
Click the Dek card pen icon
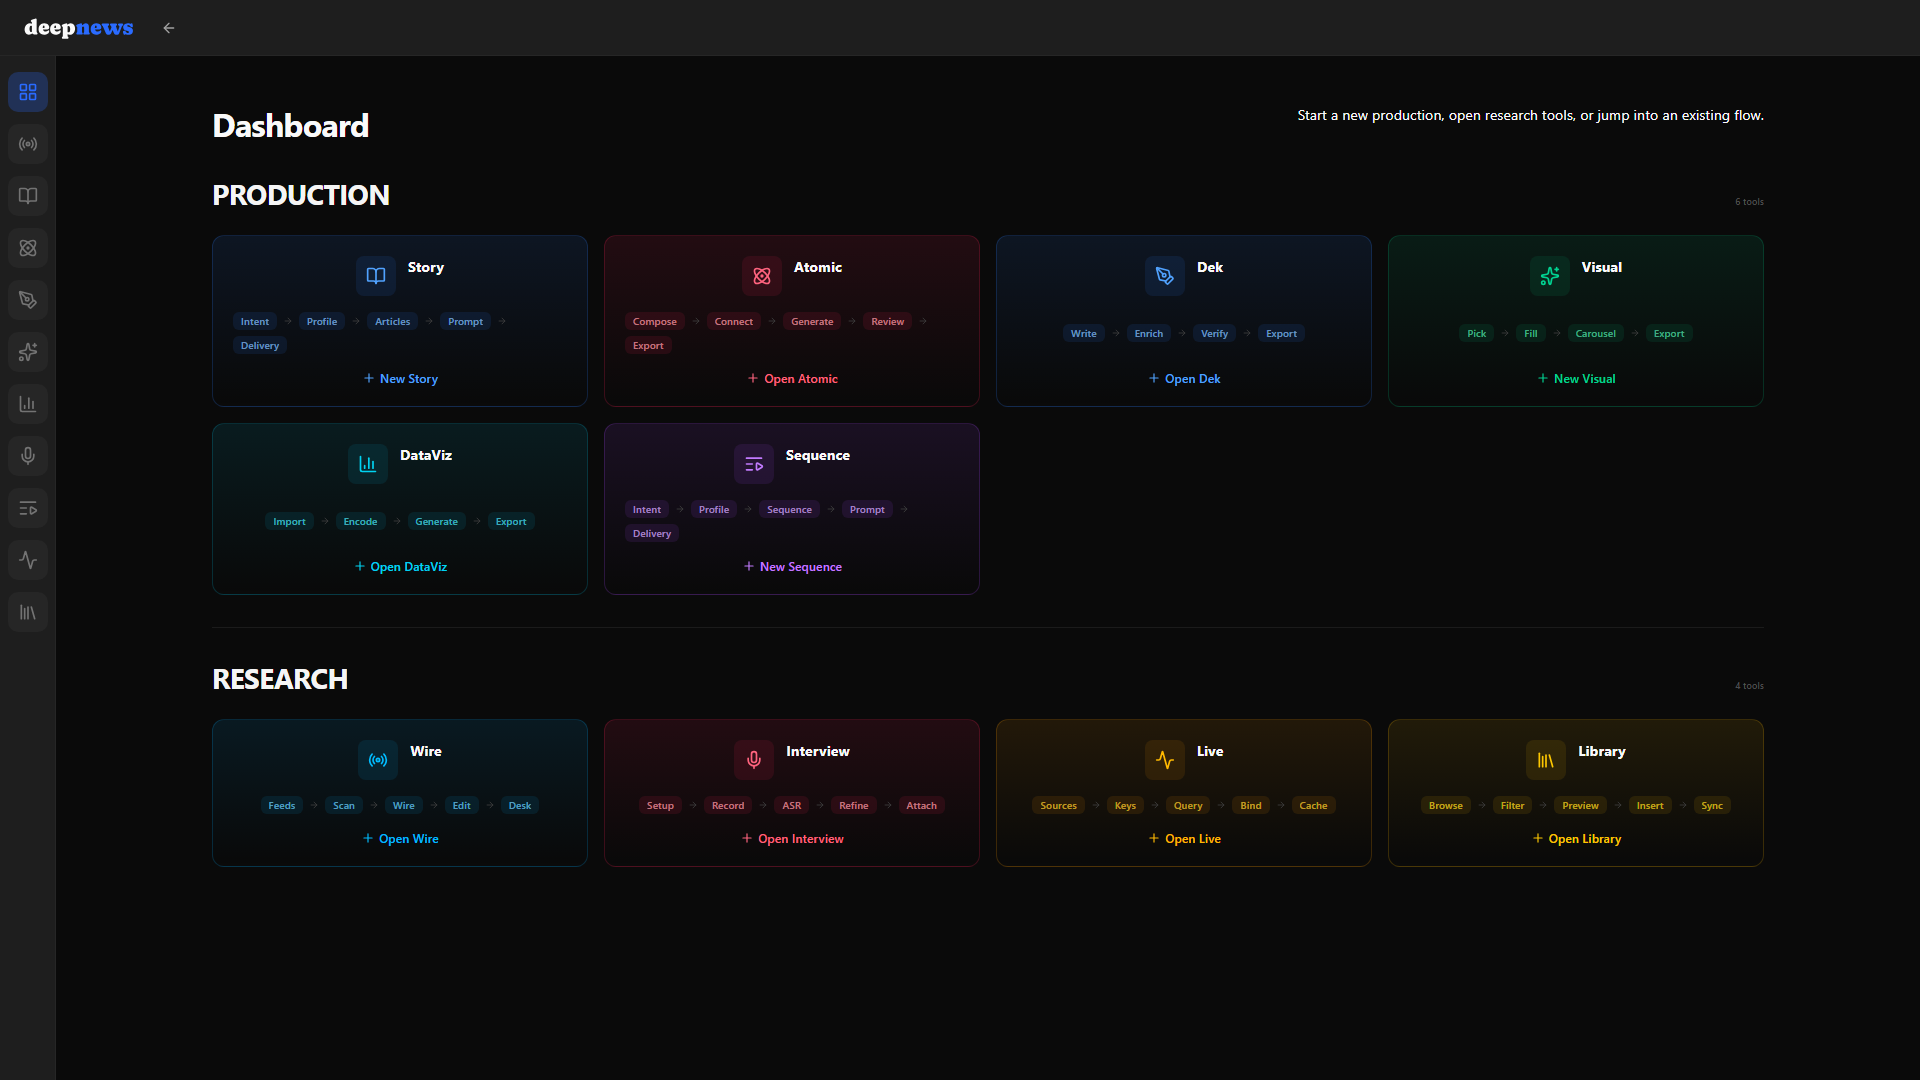[x=1165, y=276]
